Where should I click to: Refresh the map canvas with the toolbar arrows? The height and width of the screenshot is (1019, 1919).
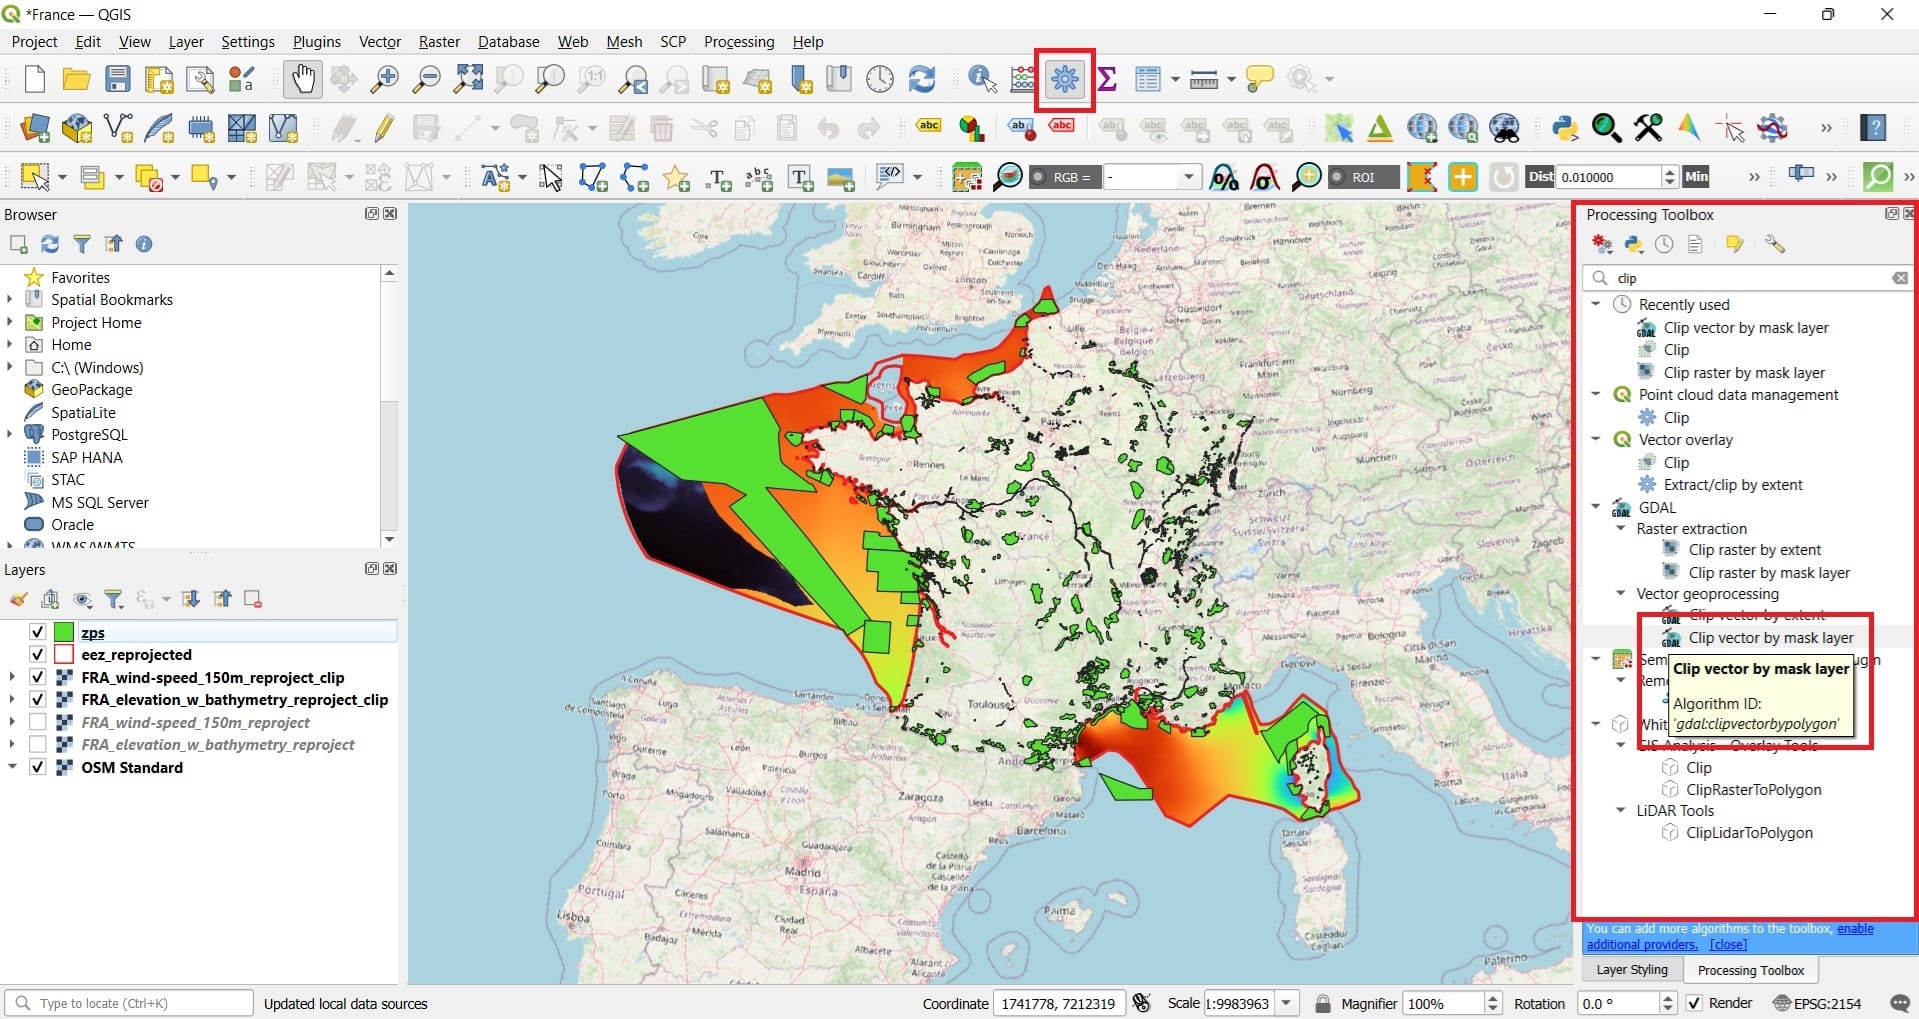click(922, 79)
